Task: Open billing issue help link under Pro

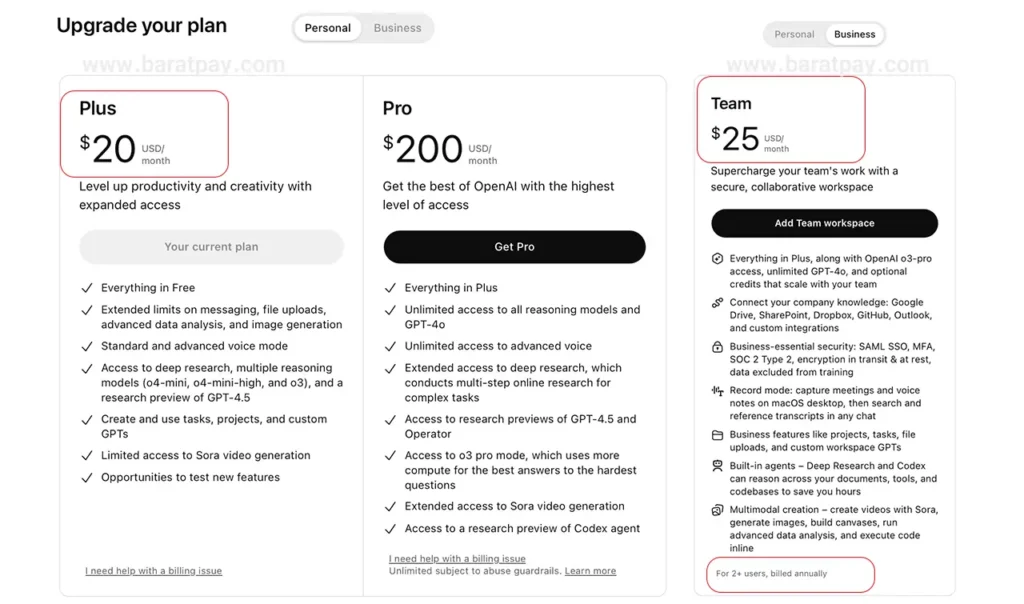Action: click(x=457, y=559)
